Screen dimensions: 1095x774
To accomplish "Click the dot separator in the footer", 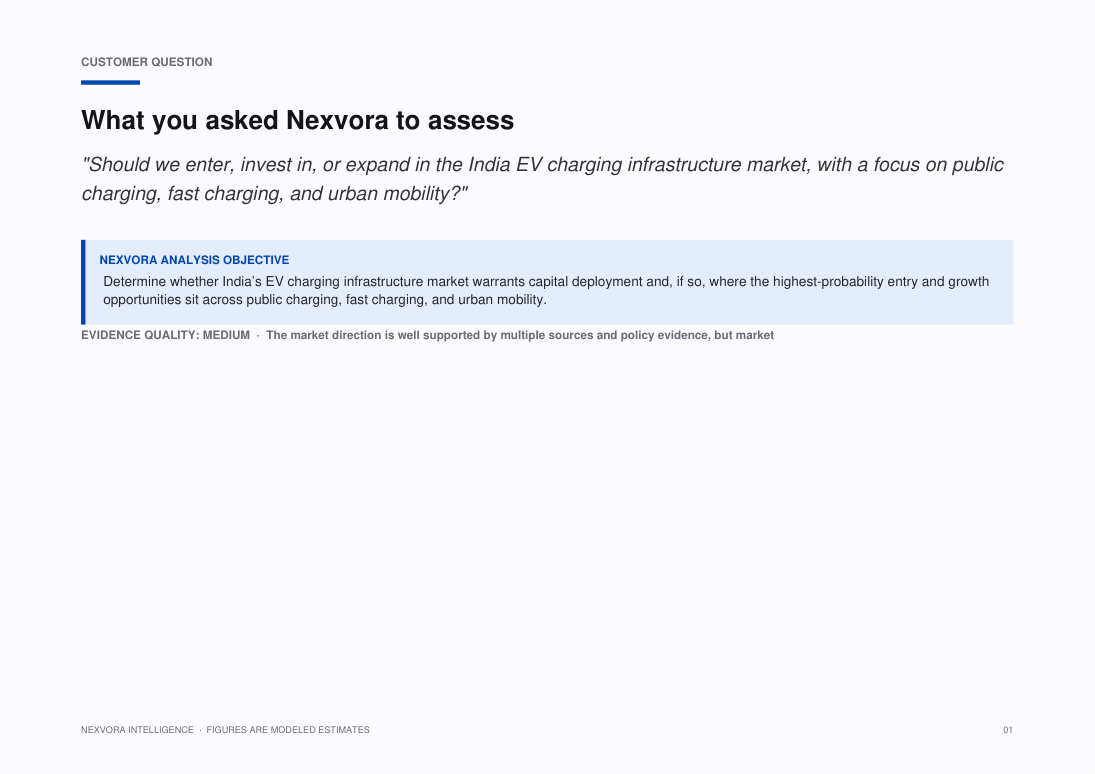I will pyautogui.click(x=200, y=730).
